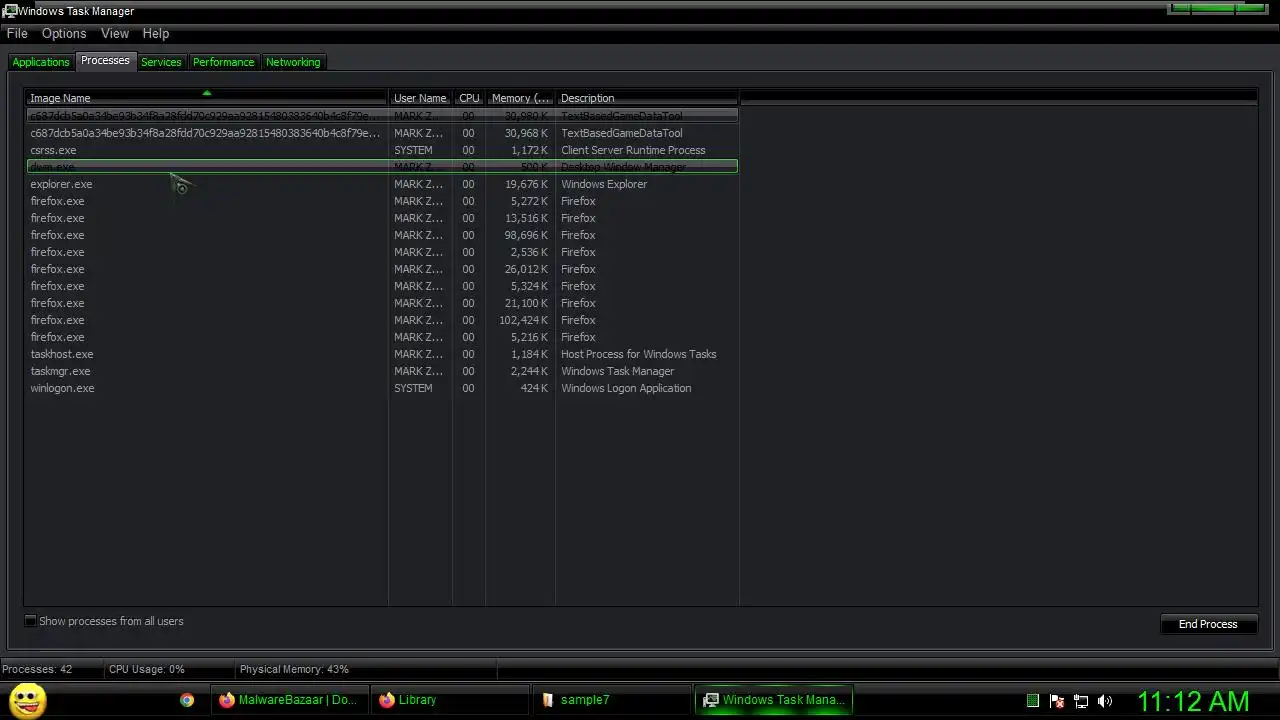Click the volume speaker tray icon
The height and width of the screenshot is (720, 1280).
pyautogui.click(x=1105, y=701)
